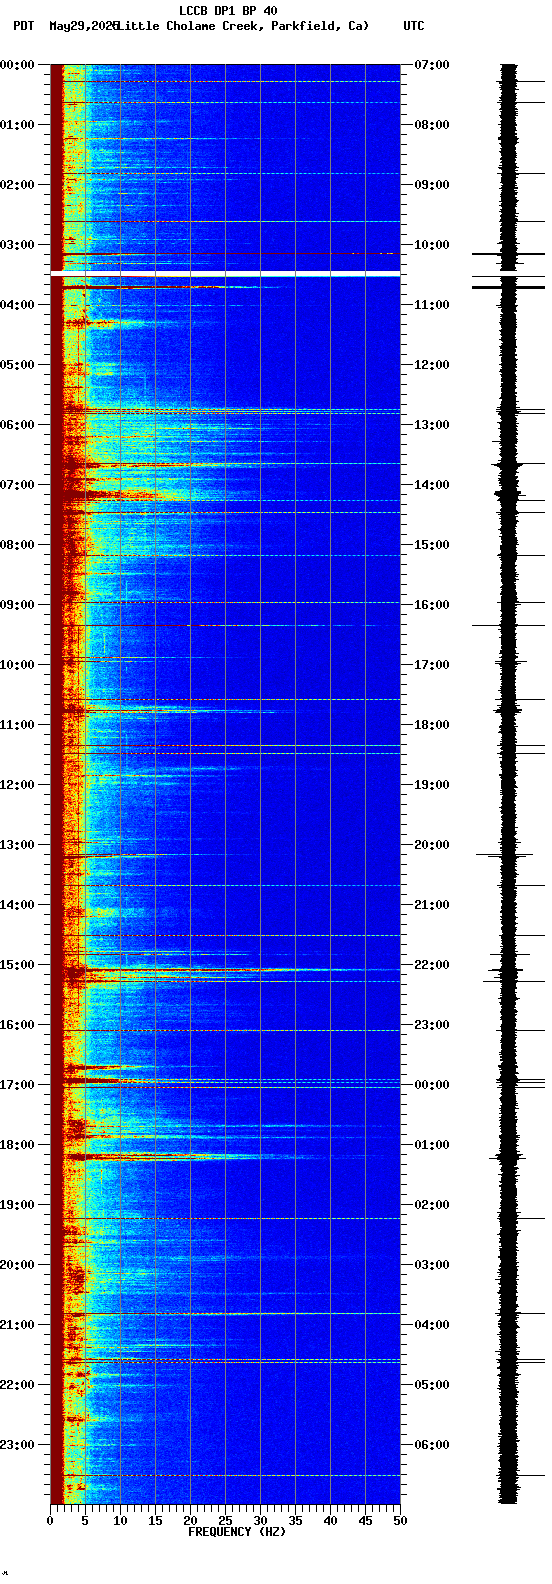
Task: Click the 15:00 UTC time label
Action: (431, 545)
